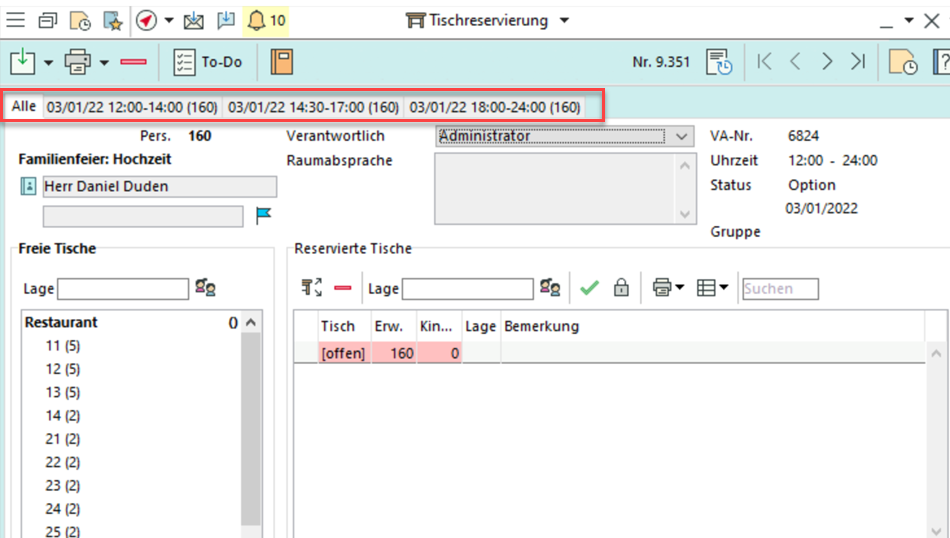Click the padlock icon in table toolbar

621,288
